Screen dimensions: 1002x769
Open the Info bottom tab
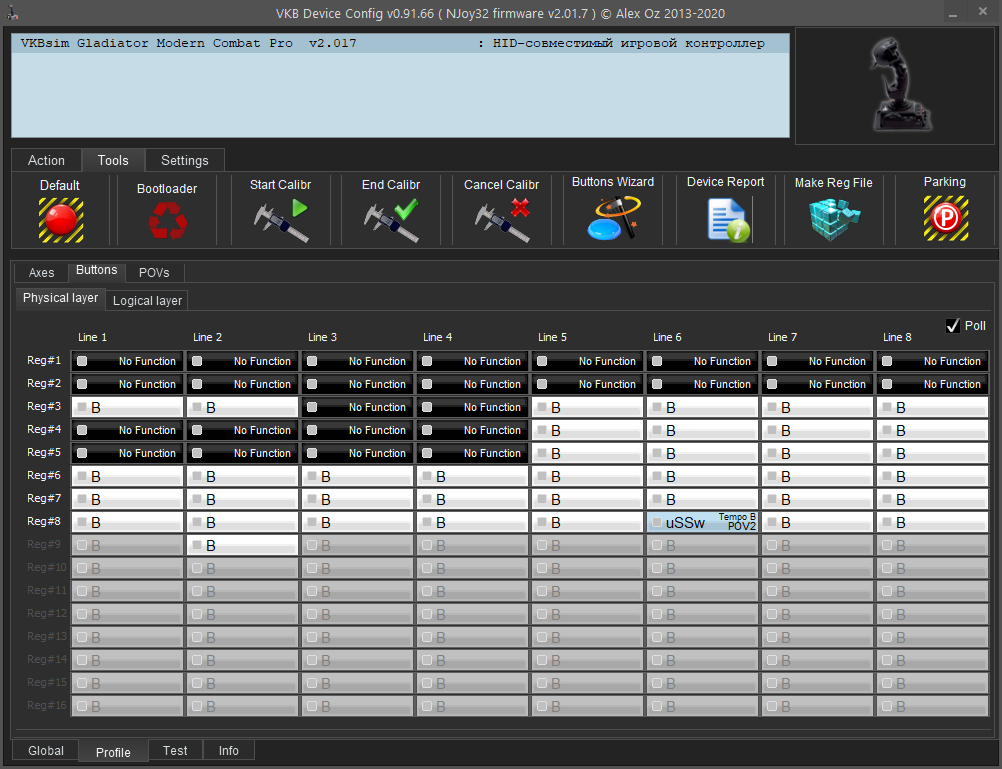229,750
